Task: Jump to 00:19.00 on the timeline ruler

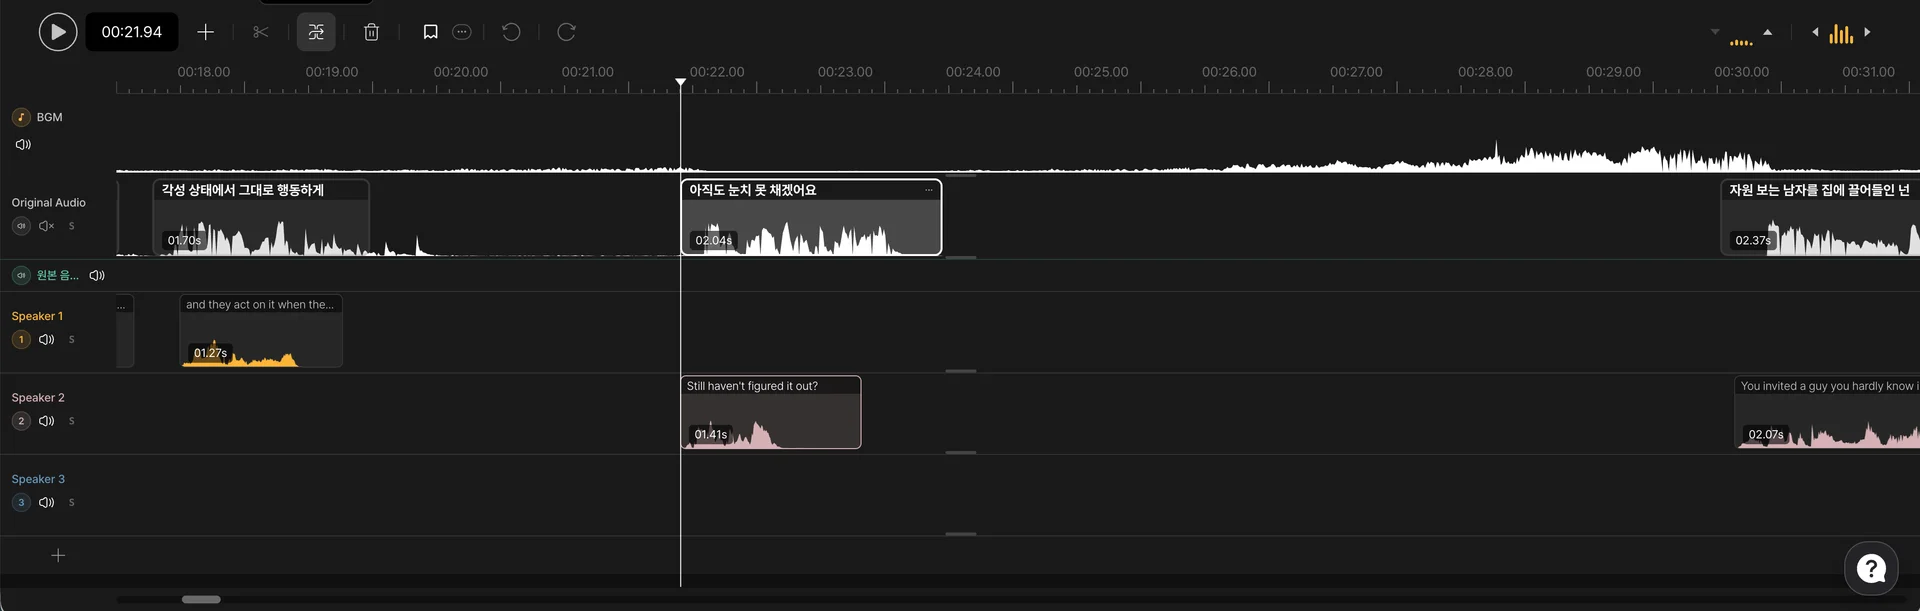Action: click(332, 72)
